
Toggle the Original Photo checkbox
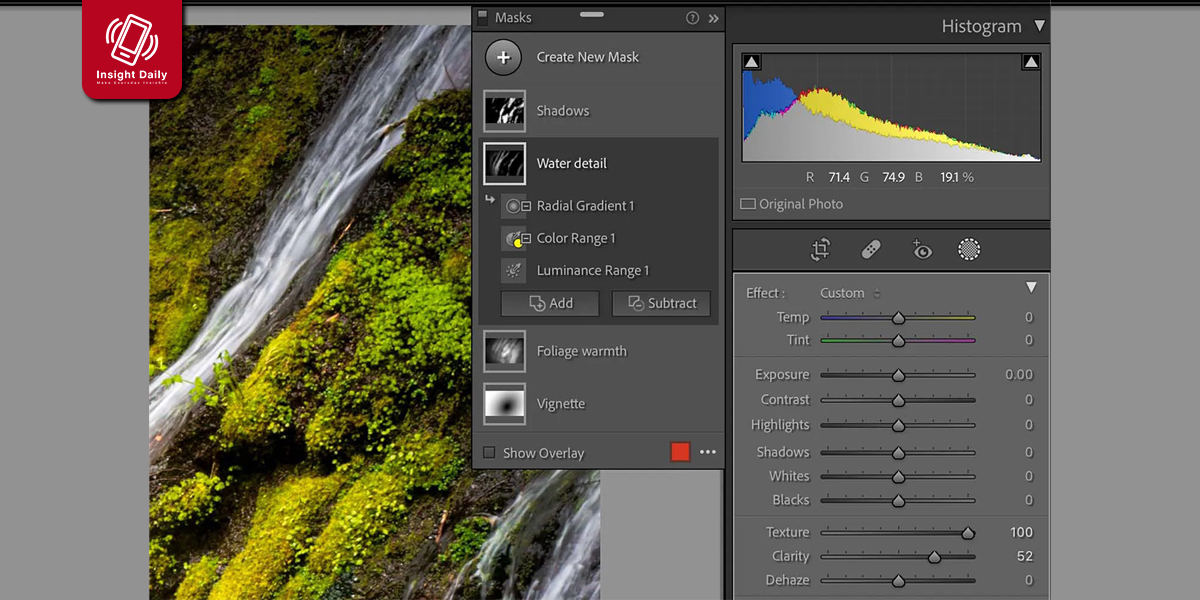tap(748, 204)
